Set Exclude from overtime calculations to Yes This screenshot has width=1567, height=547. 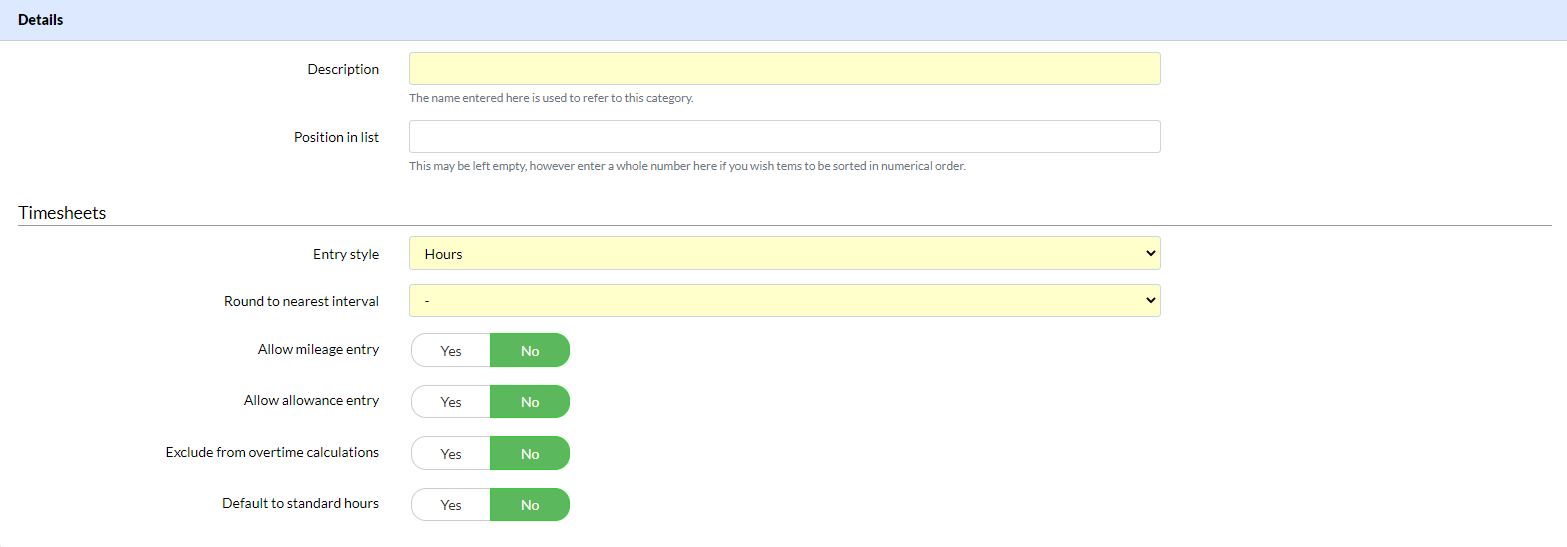(x=451, y=454)
